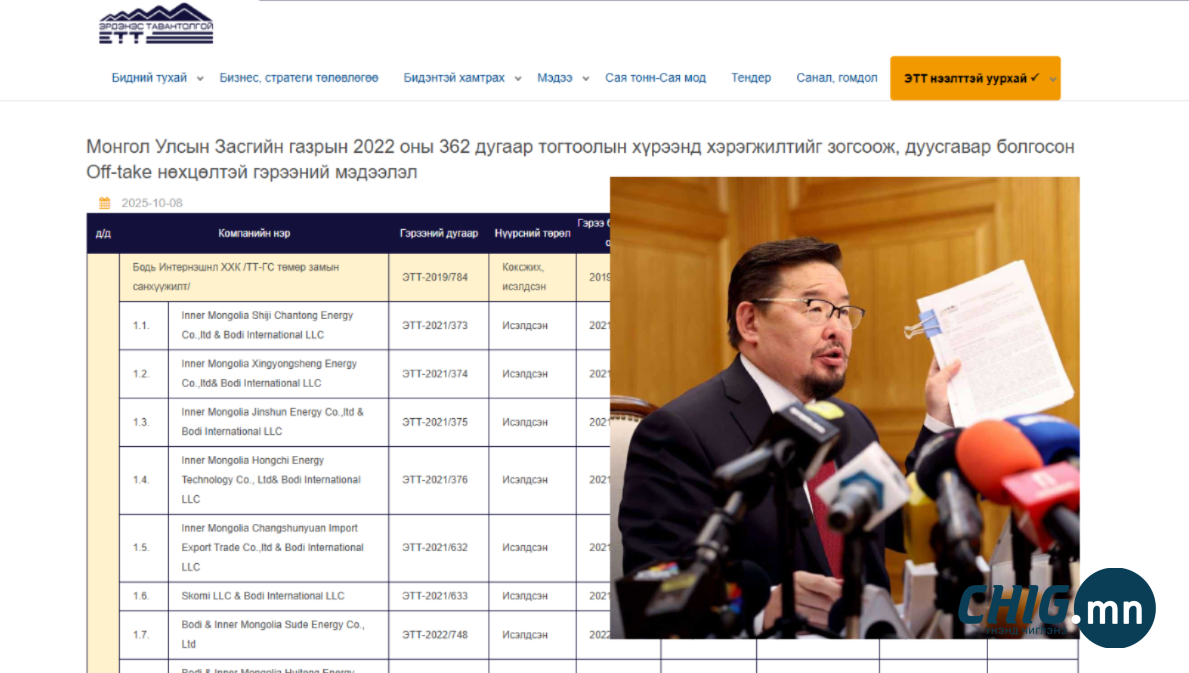Click the Нүүрсний төрөл column header
The height and width of the screenshot is (673, 1189).
pos(532,233)
